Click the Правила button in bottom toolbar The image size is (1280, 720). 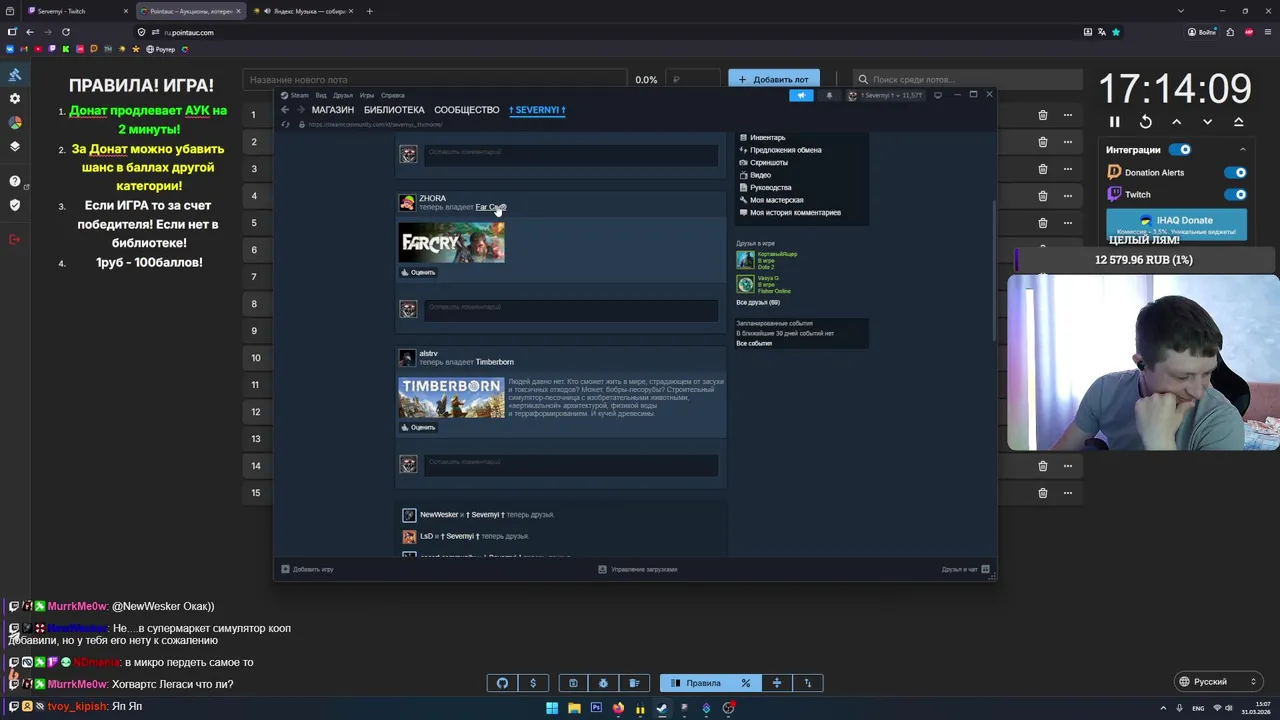point(695,683)
